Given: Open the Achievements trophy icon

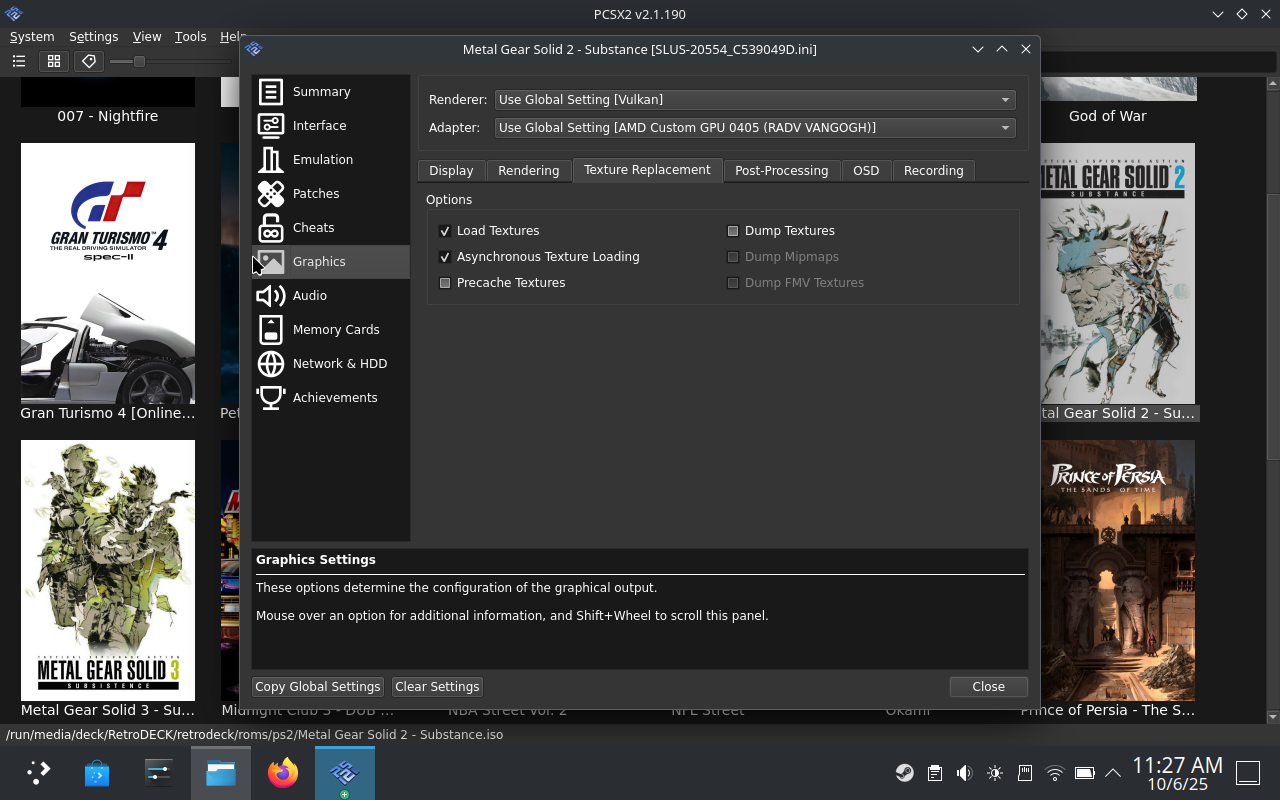Looking at the screenshot, I should point(271,398).
